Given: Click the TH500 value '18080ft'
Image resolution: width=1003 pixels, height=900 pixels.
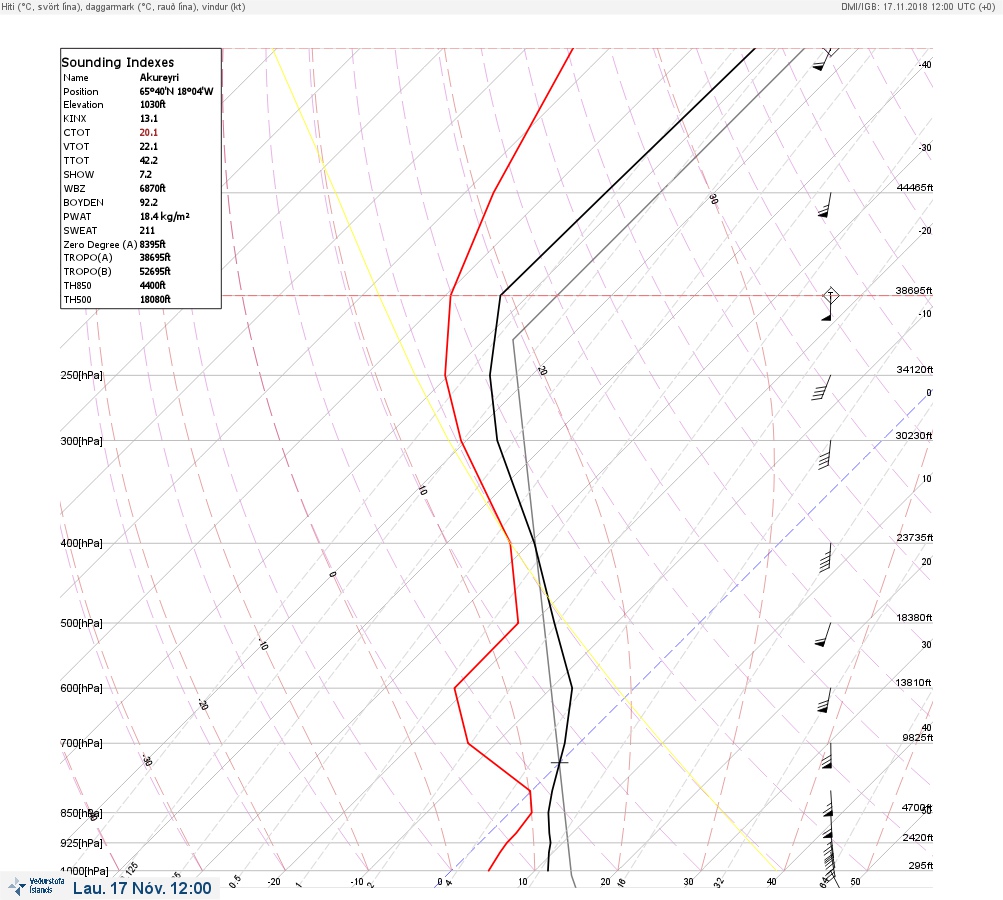Looking at the screenshot, I should [155, 299].
